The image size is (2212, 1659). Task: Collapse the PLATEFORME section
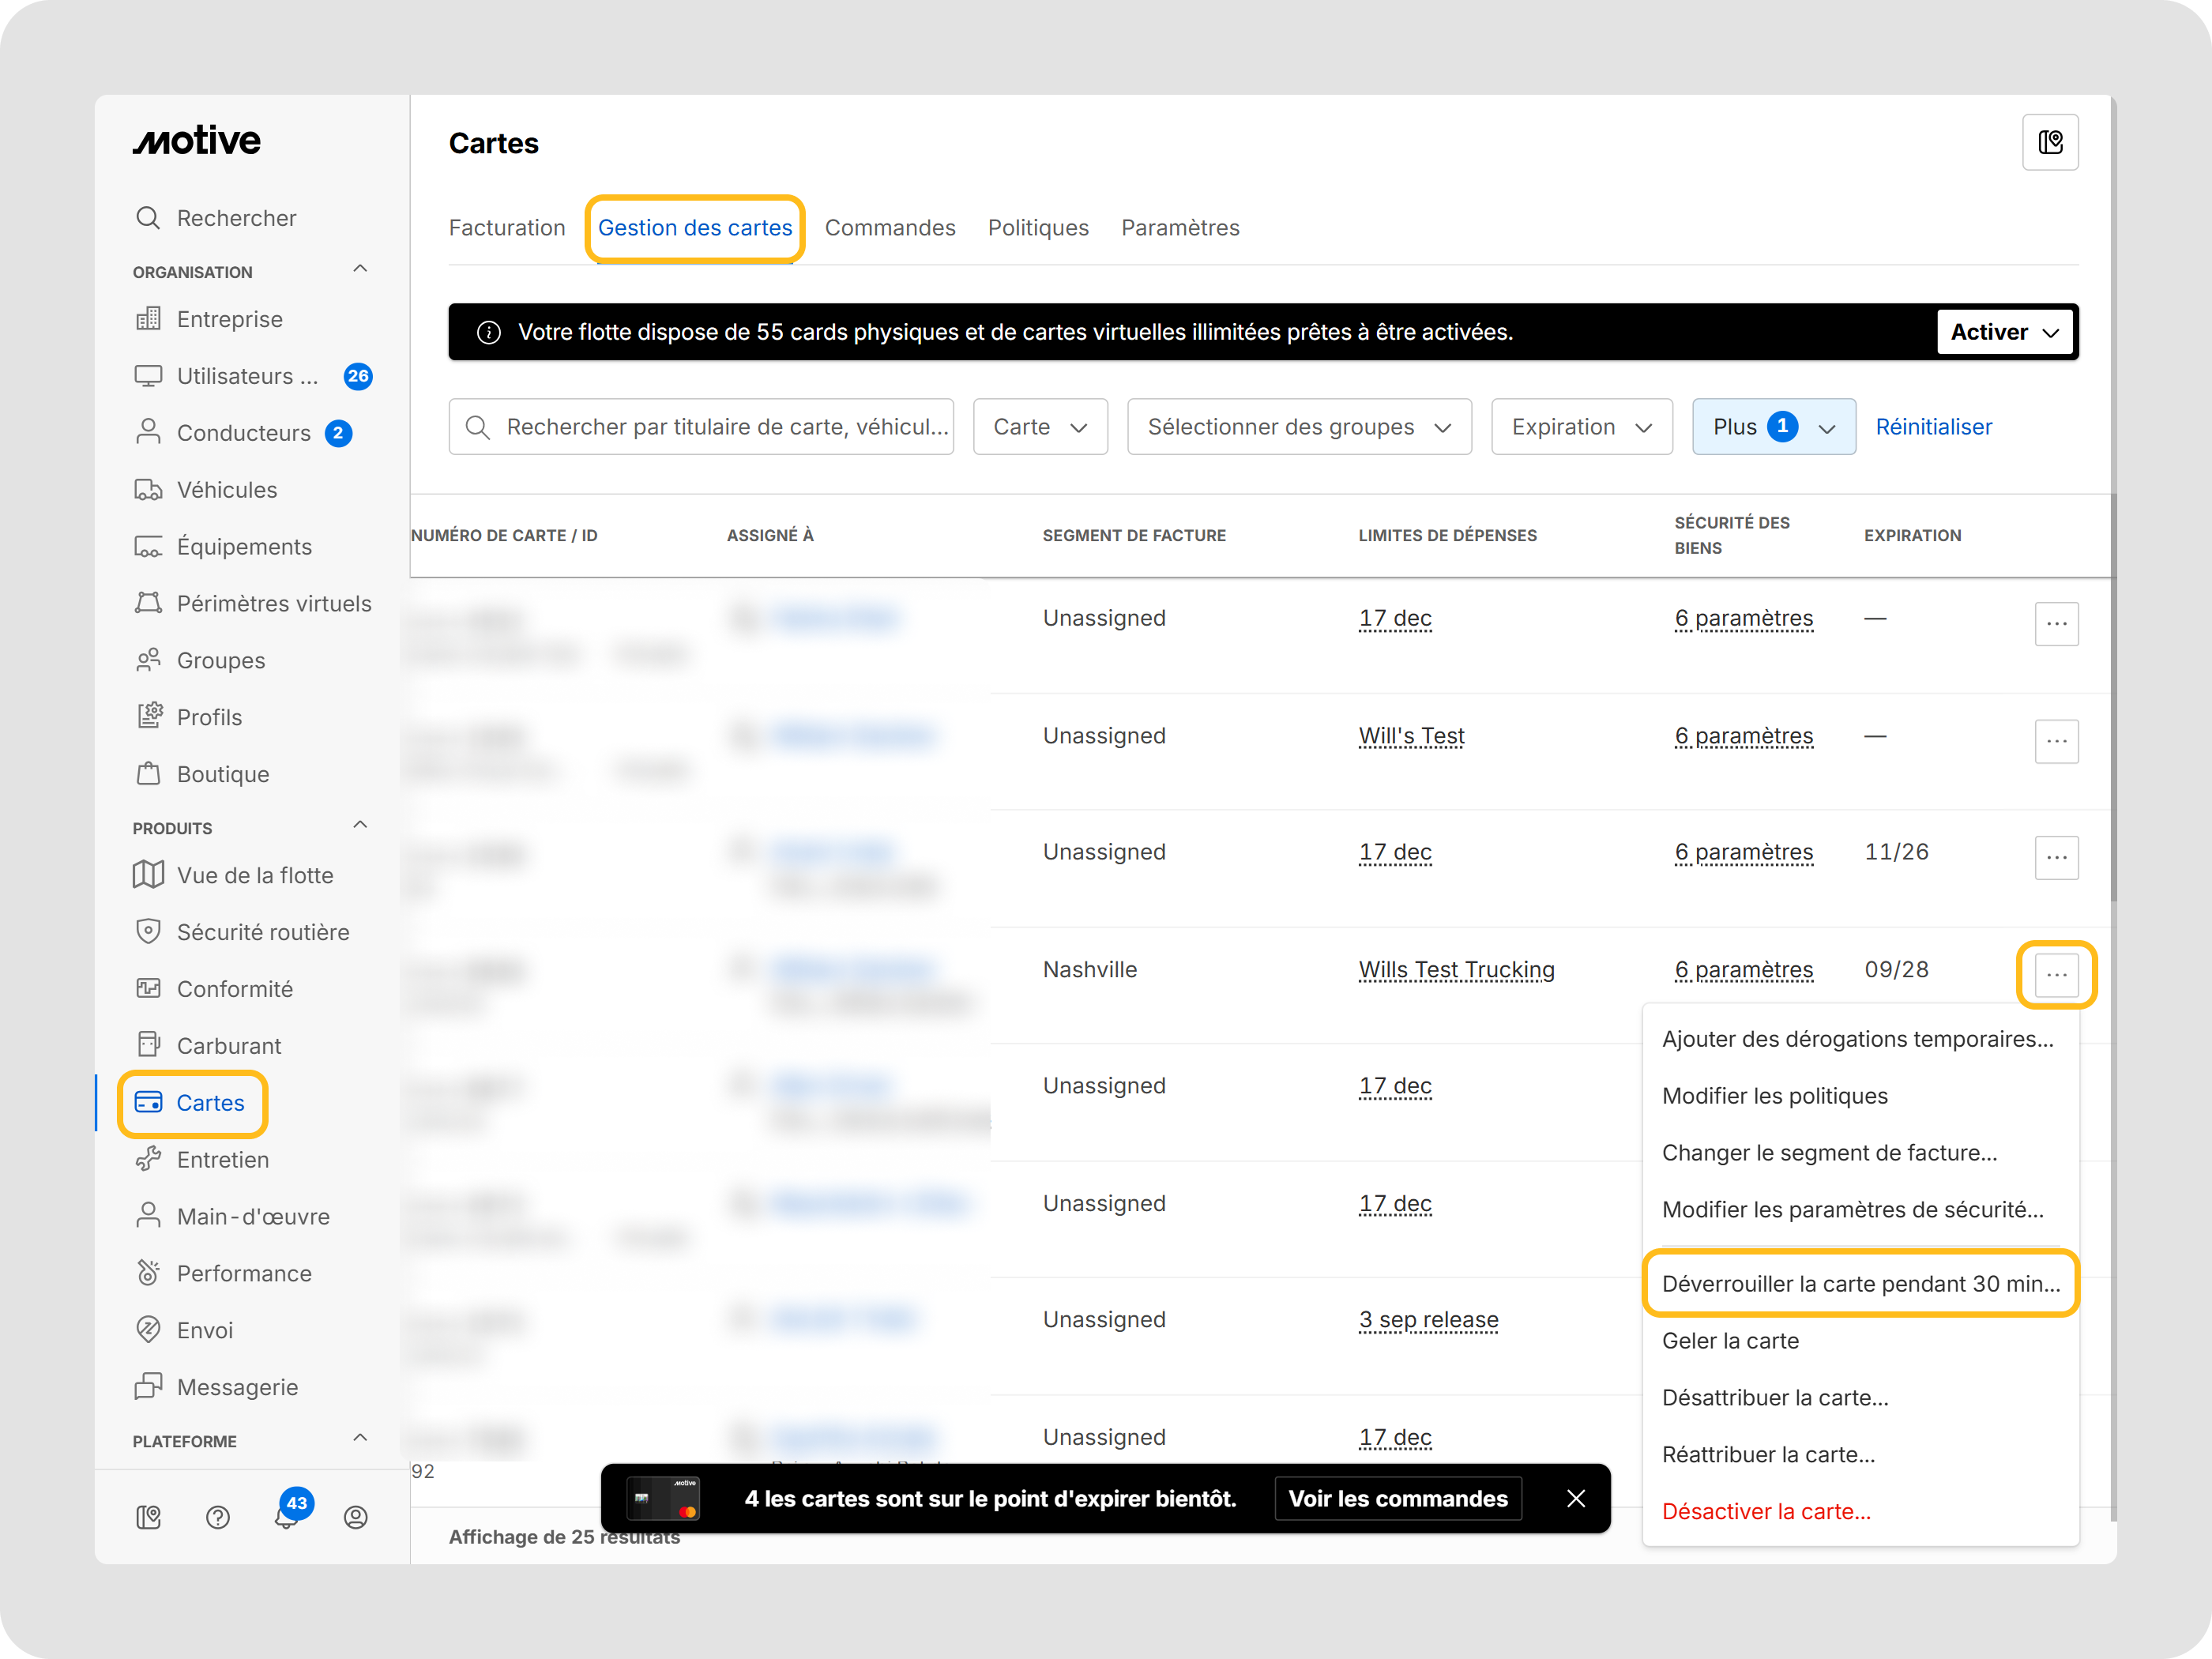click(x=360, y=1438)
